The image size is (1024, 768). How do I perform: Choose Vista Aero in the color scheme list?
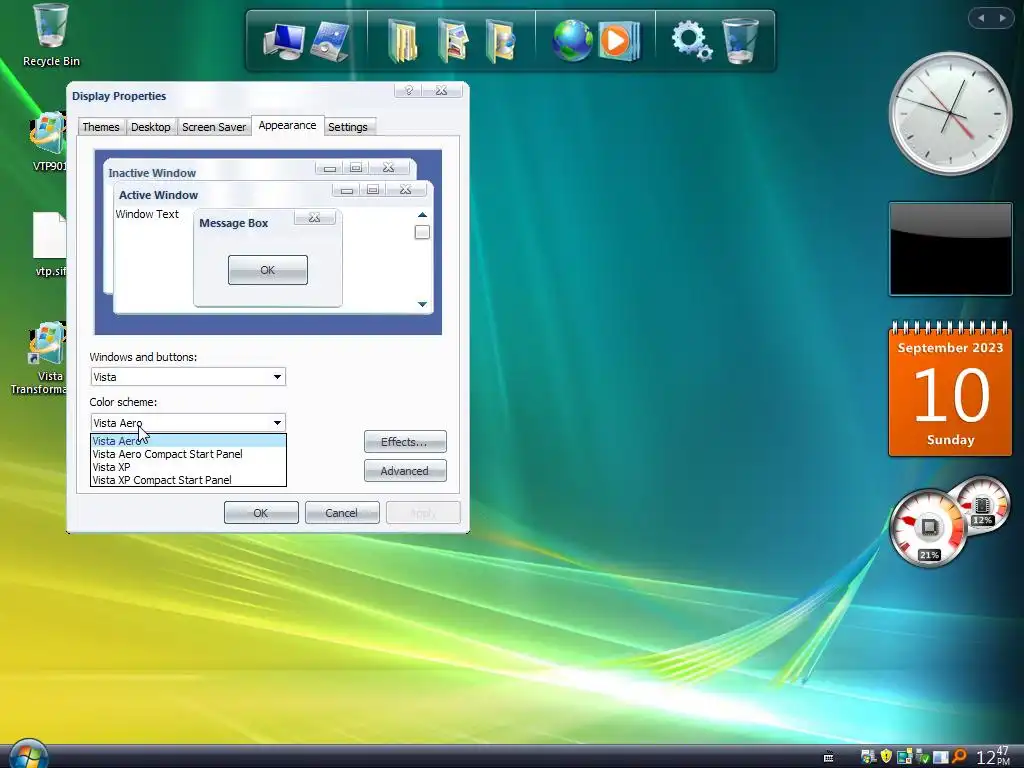click(188, 441)
